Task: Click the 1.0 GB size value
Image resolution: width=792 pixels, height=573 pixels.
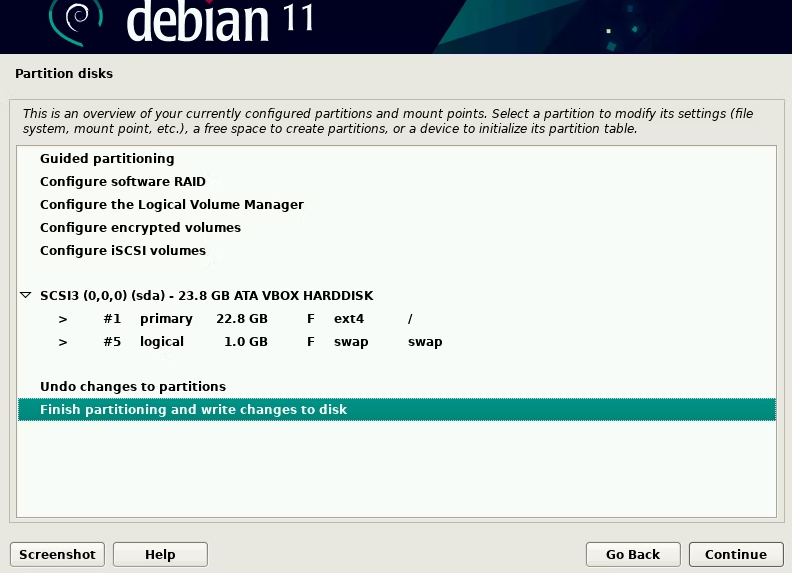Action: coord(245,342)
